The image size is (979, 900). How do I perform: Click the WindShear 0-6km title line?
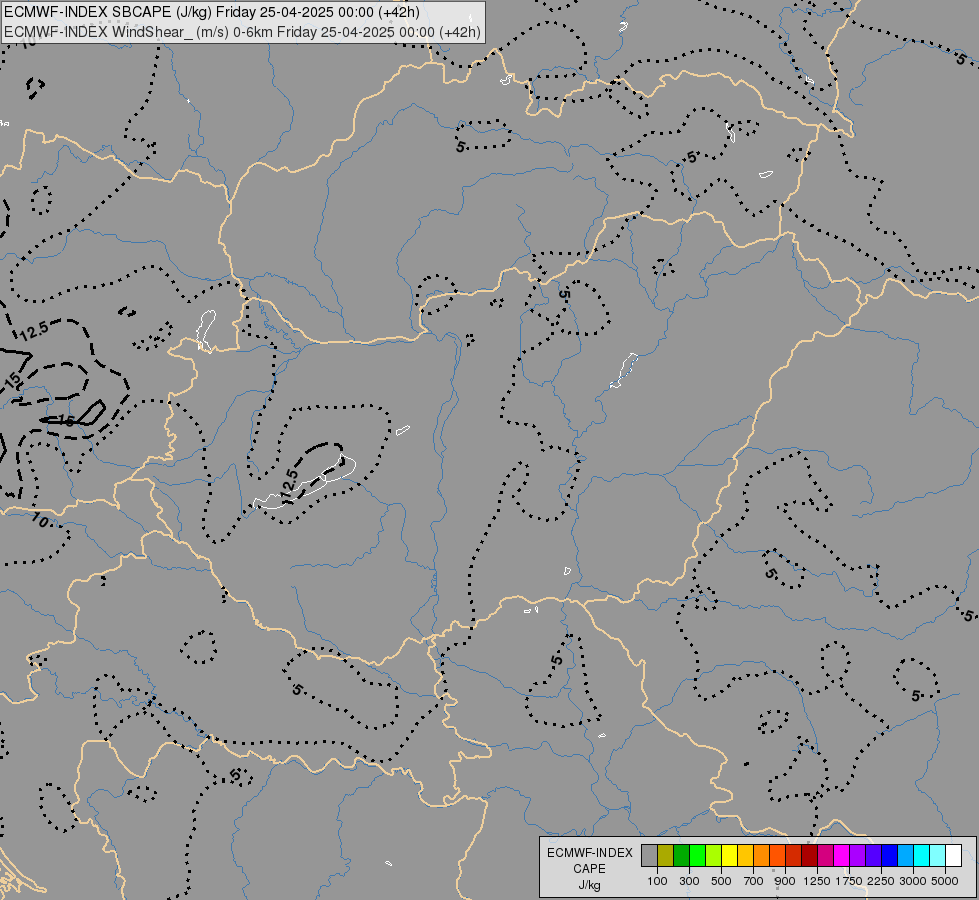(x=242, y=32)
